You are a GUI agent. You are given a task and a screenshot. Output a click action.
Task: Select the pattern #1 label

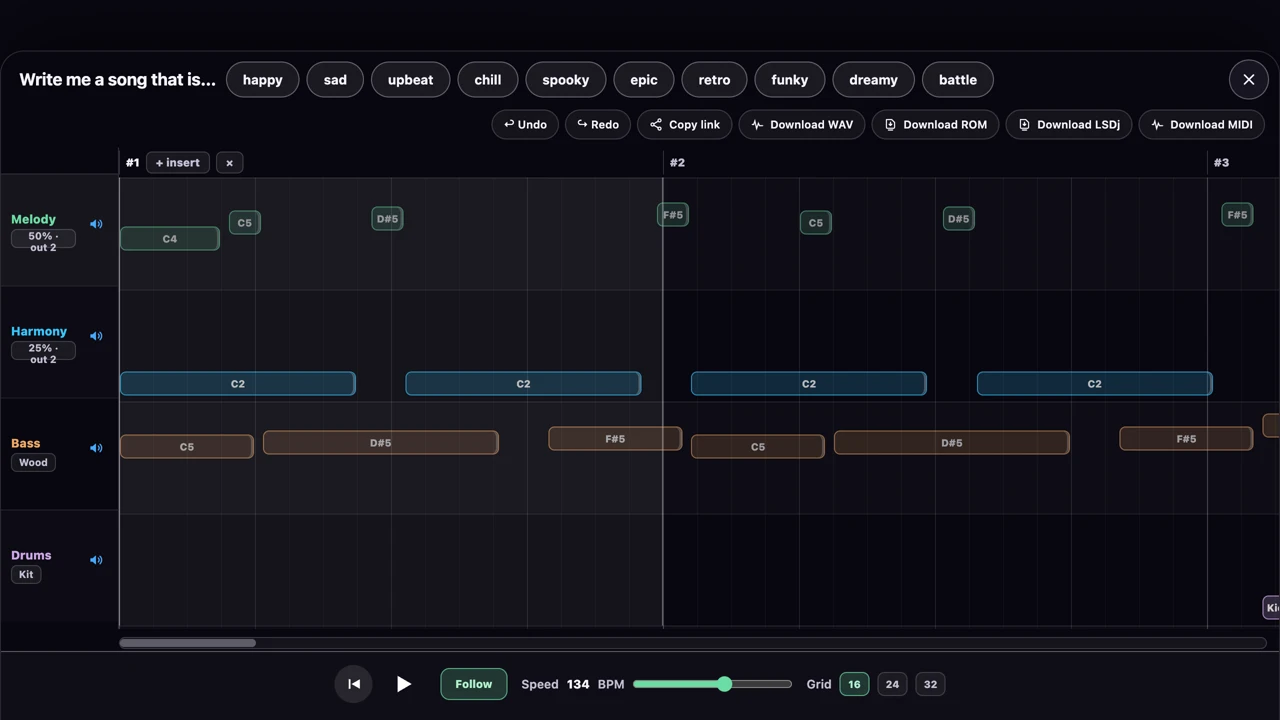(132, 163)
